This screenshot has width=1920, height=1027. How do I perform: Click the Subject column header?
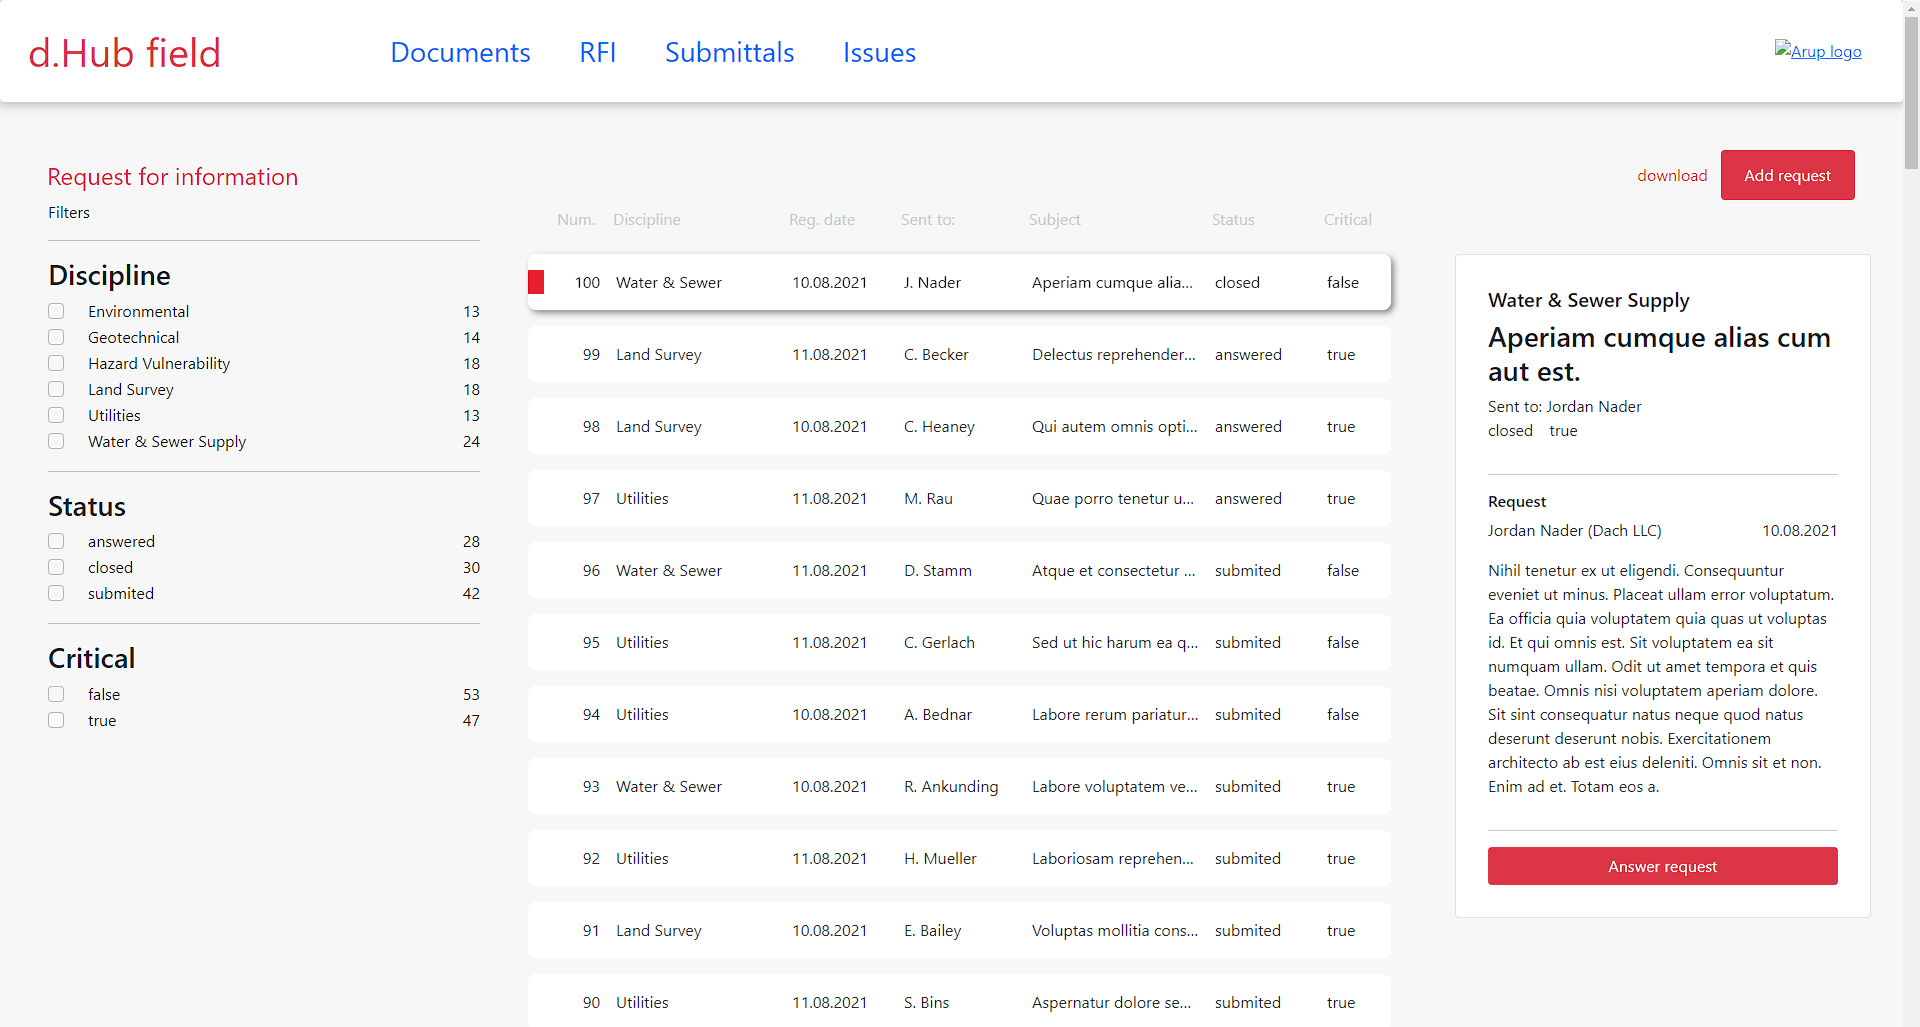1055,219
